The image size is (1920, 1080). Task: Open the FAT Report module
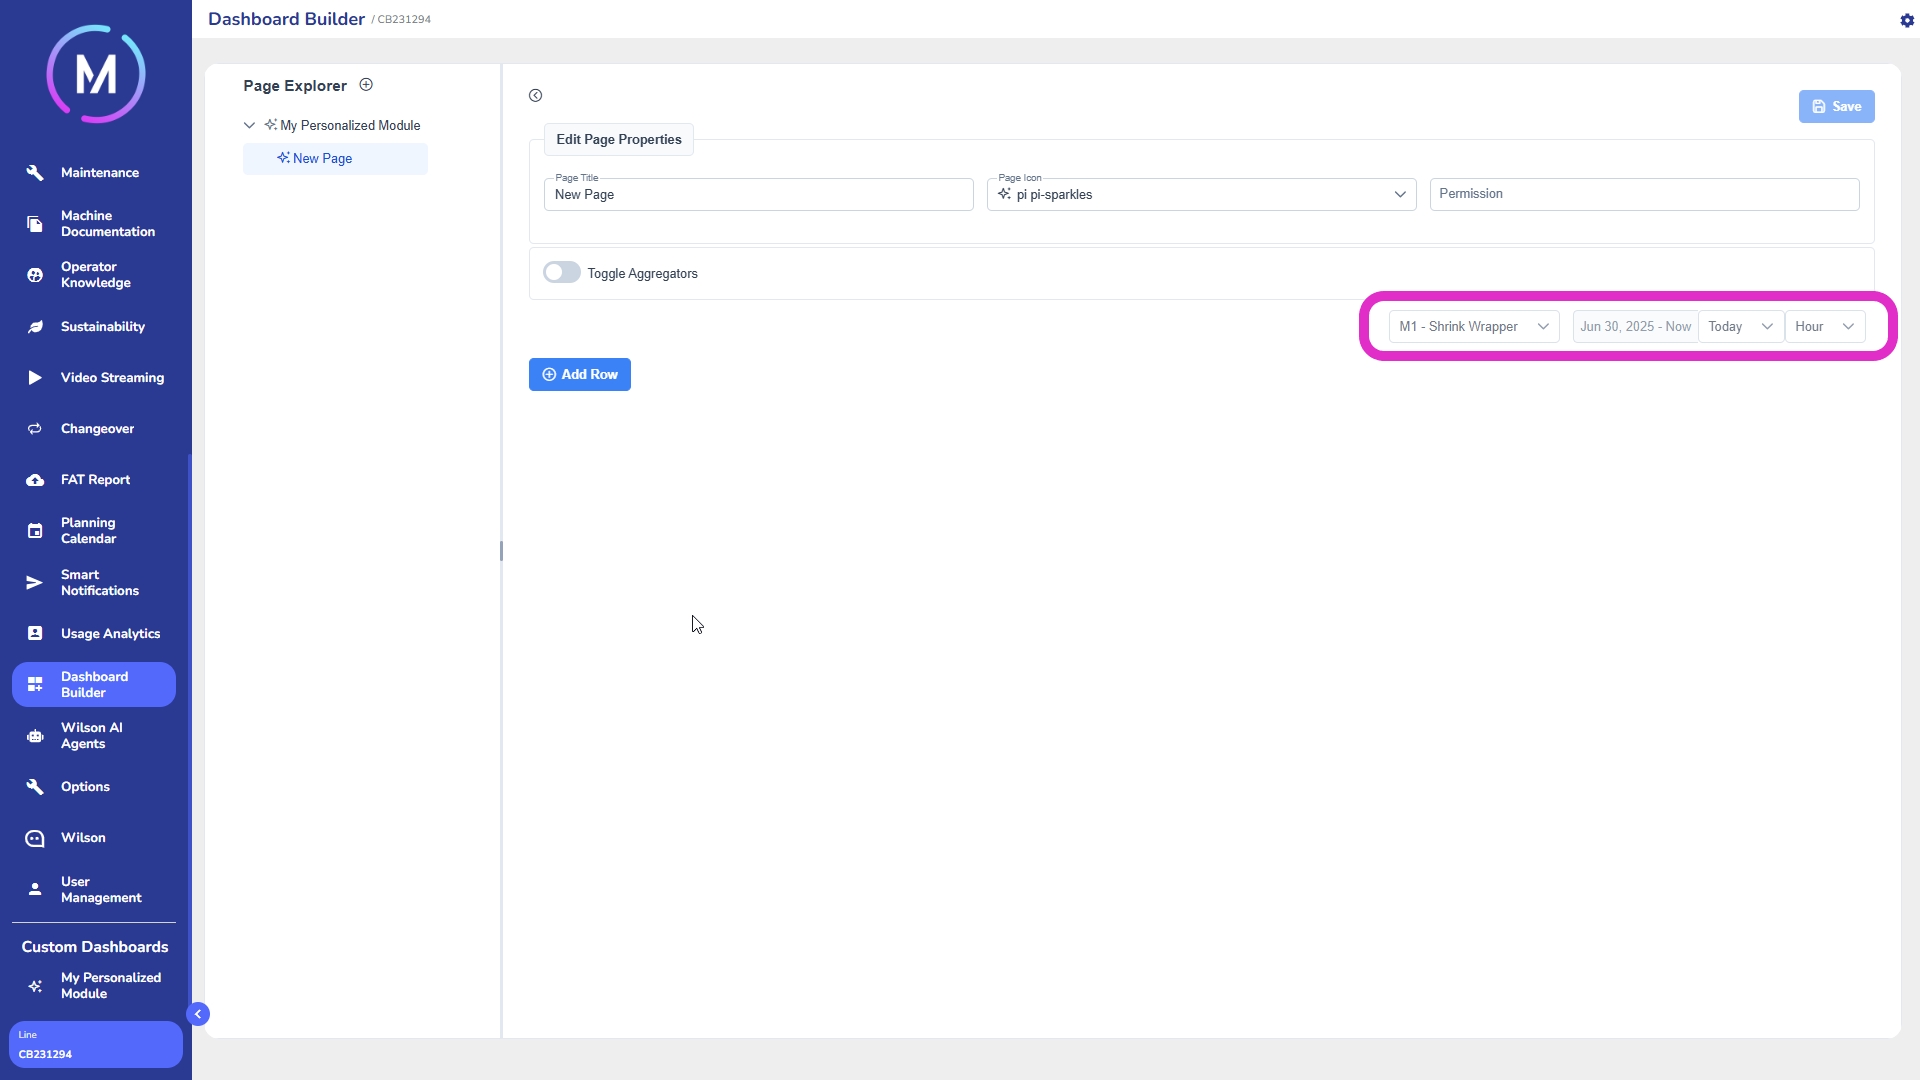pyautogui.click(x=95, y=480)
